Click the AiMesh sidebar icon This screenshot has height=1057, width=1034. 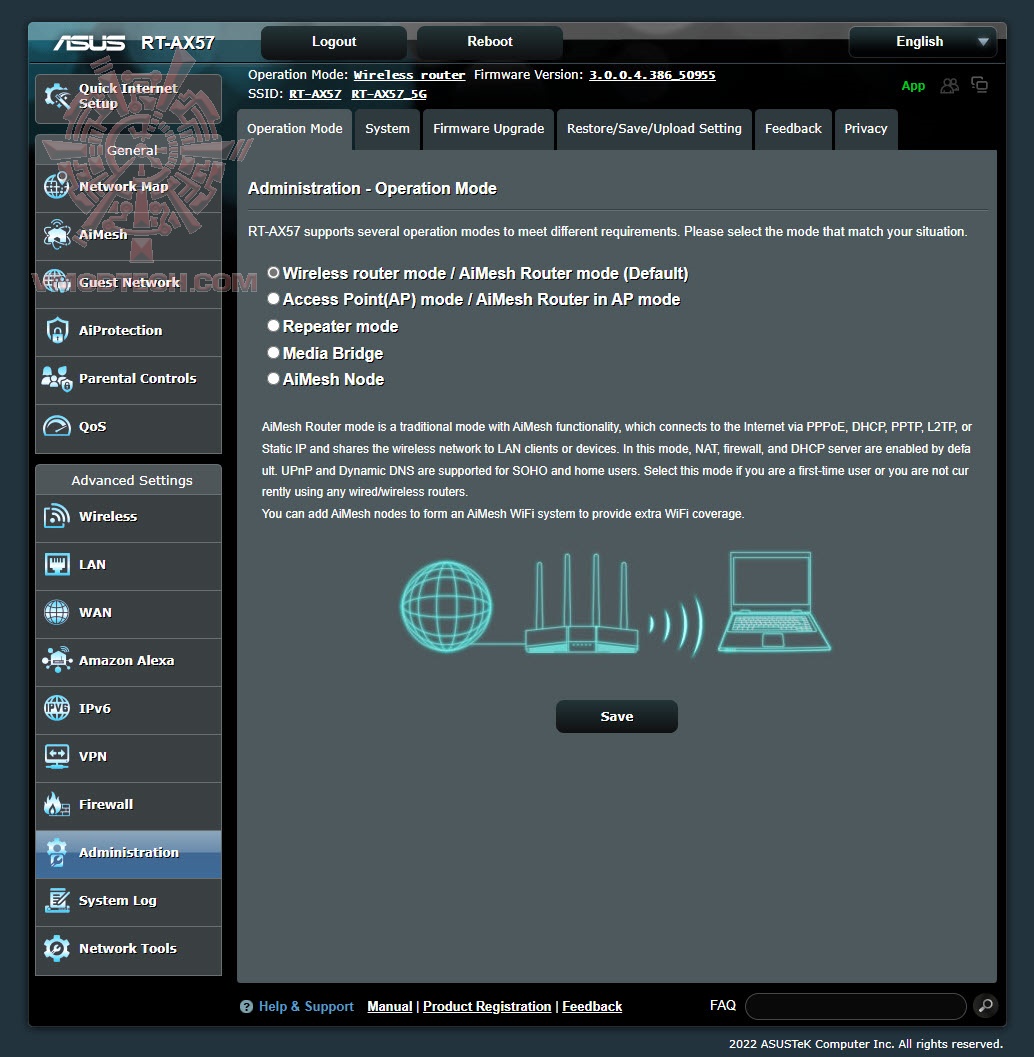[57, 235]
